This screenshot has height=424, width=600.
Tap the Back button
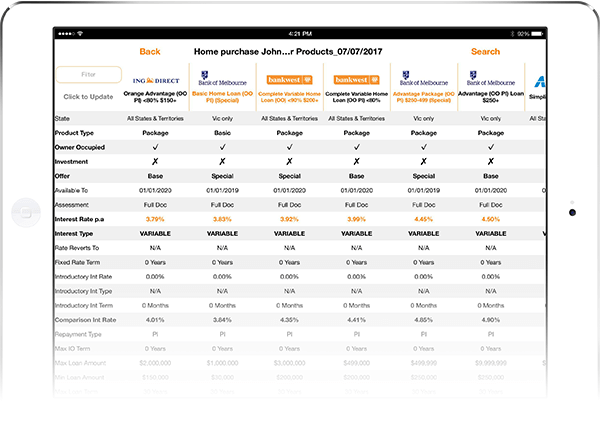(x=150, y=52)
